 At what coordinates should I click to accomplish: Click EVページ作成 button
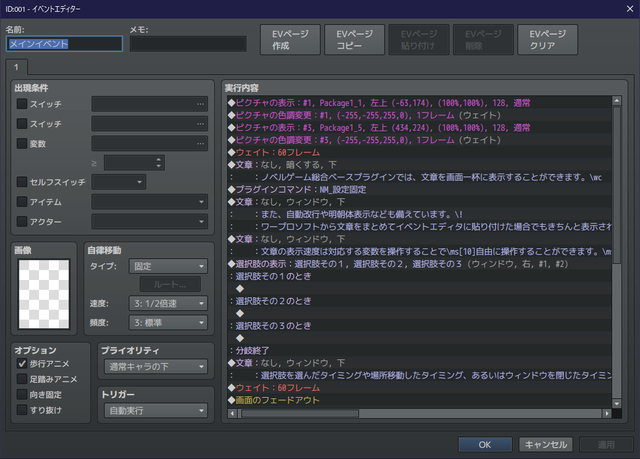point(290,40)
